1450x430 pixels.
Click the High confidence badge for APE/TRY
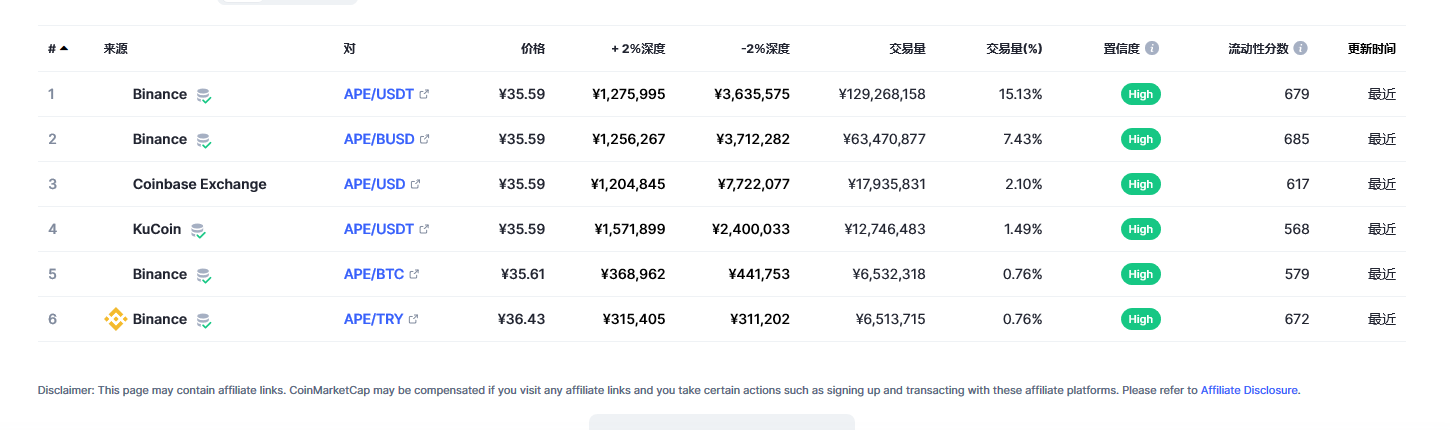point(1141,319)
